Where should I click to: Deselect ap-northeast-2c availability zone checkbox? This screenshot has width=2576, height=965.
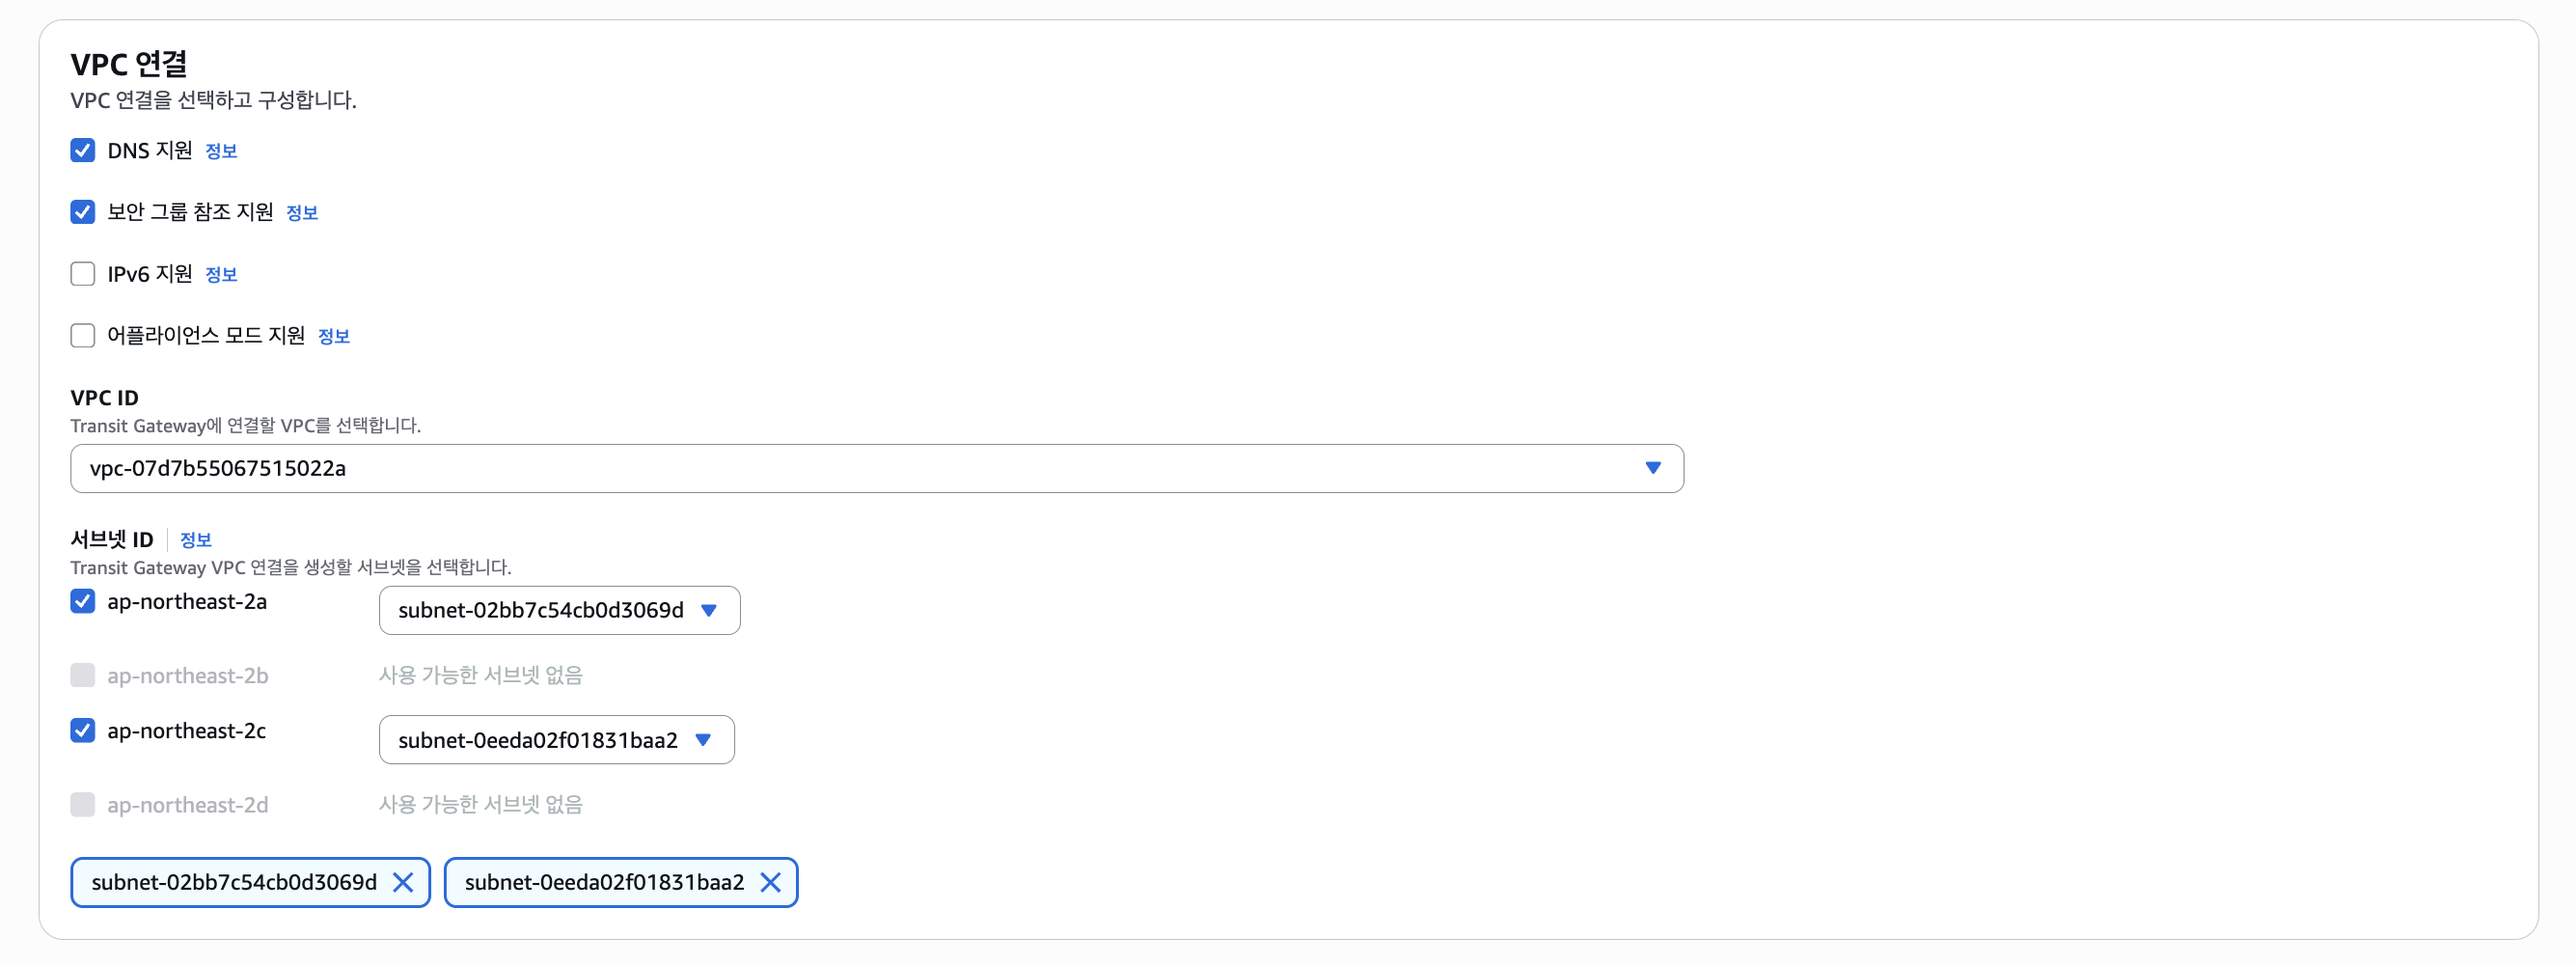point(83,731)
